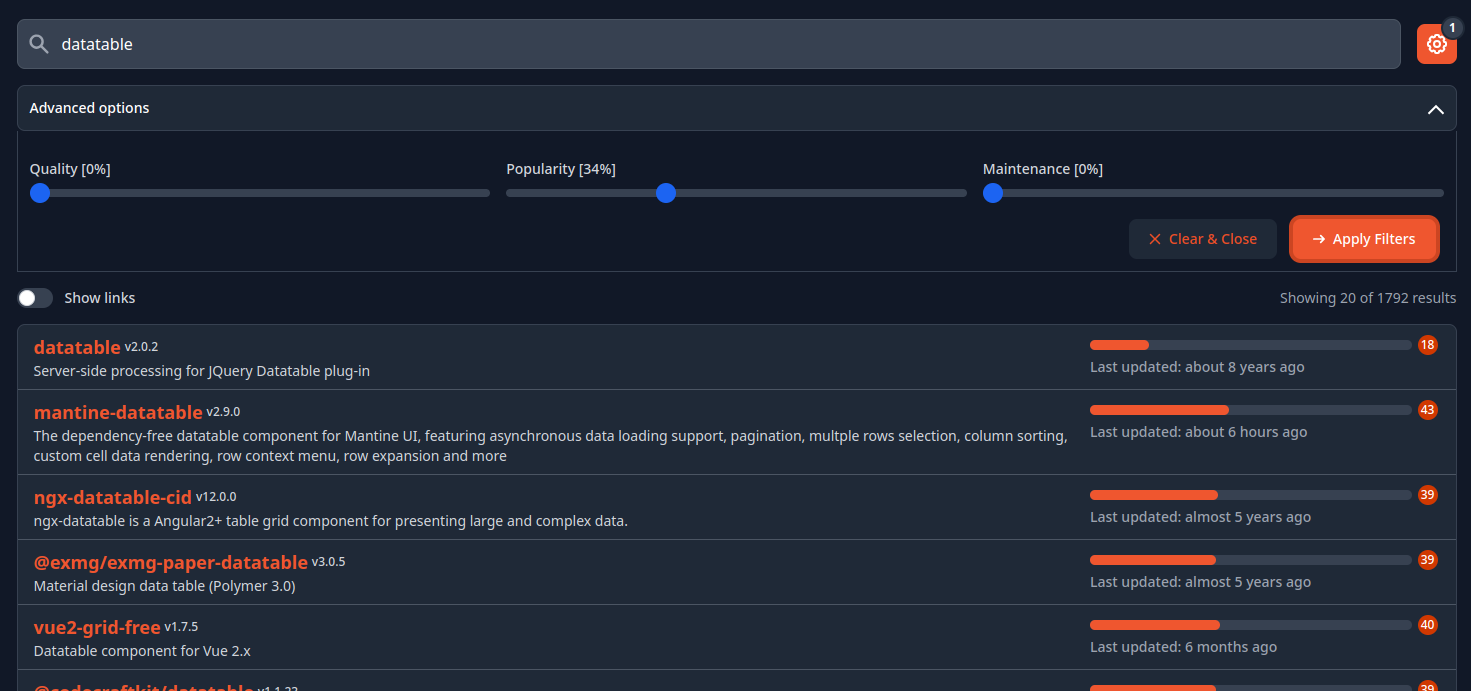
Task: Collapse the Advanced options chevron
Action: click(1435, 109)
